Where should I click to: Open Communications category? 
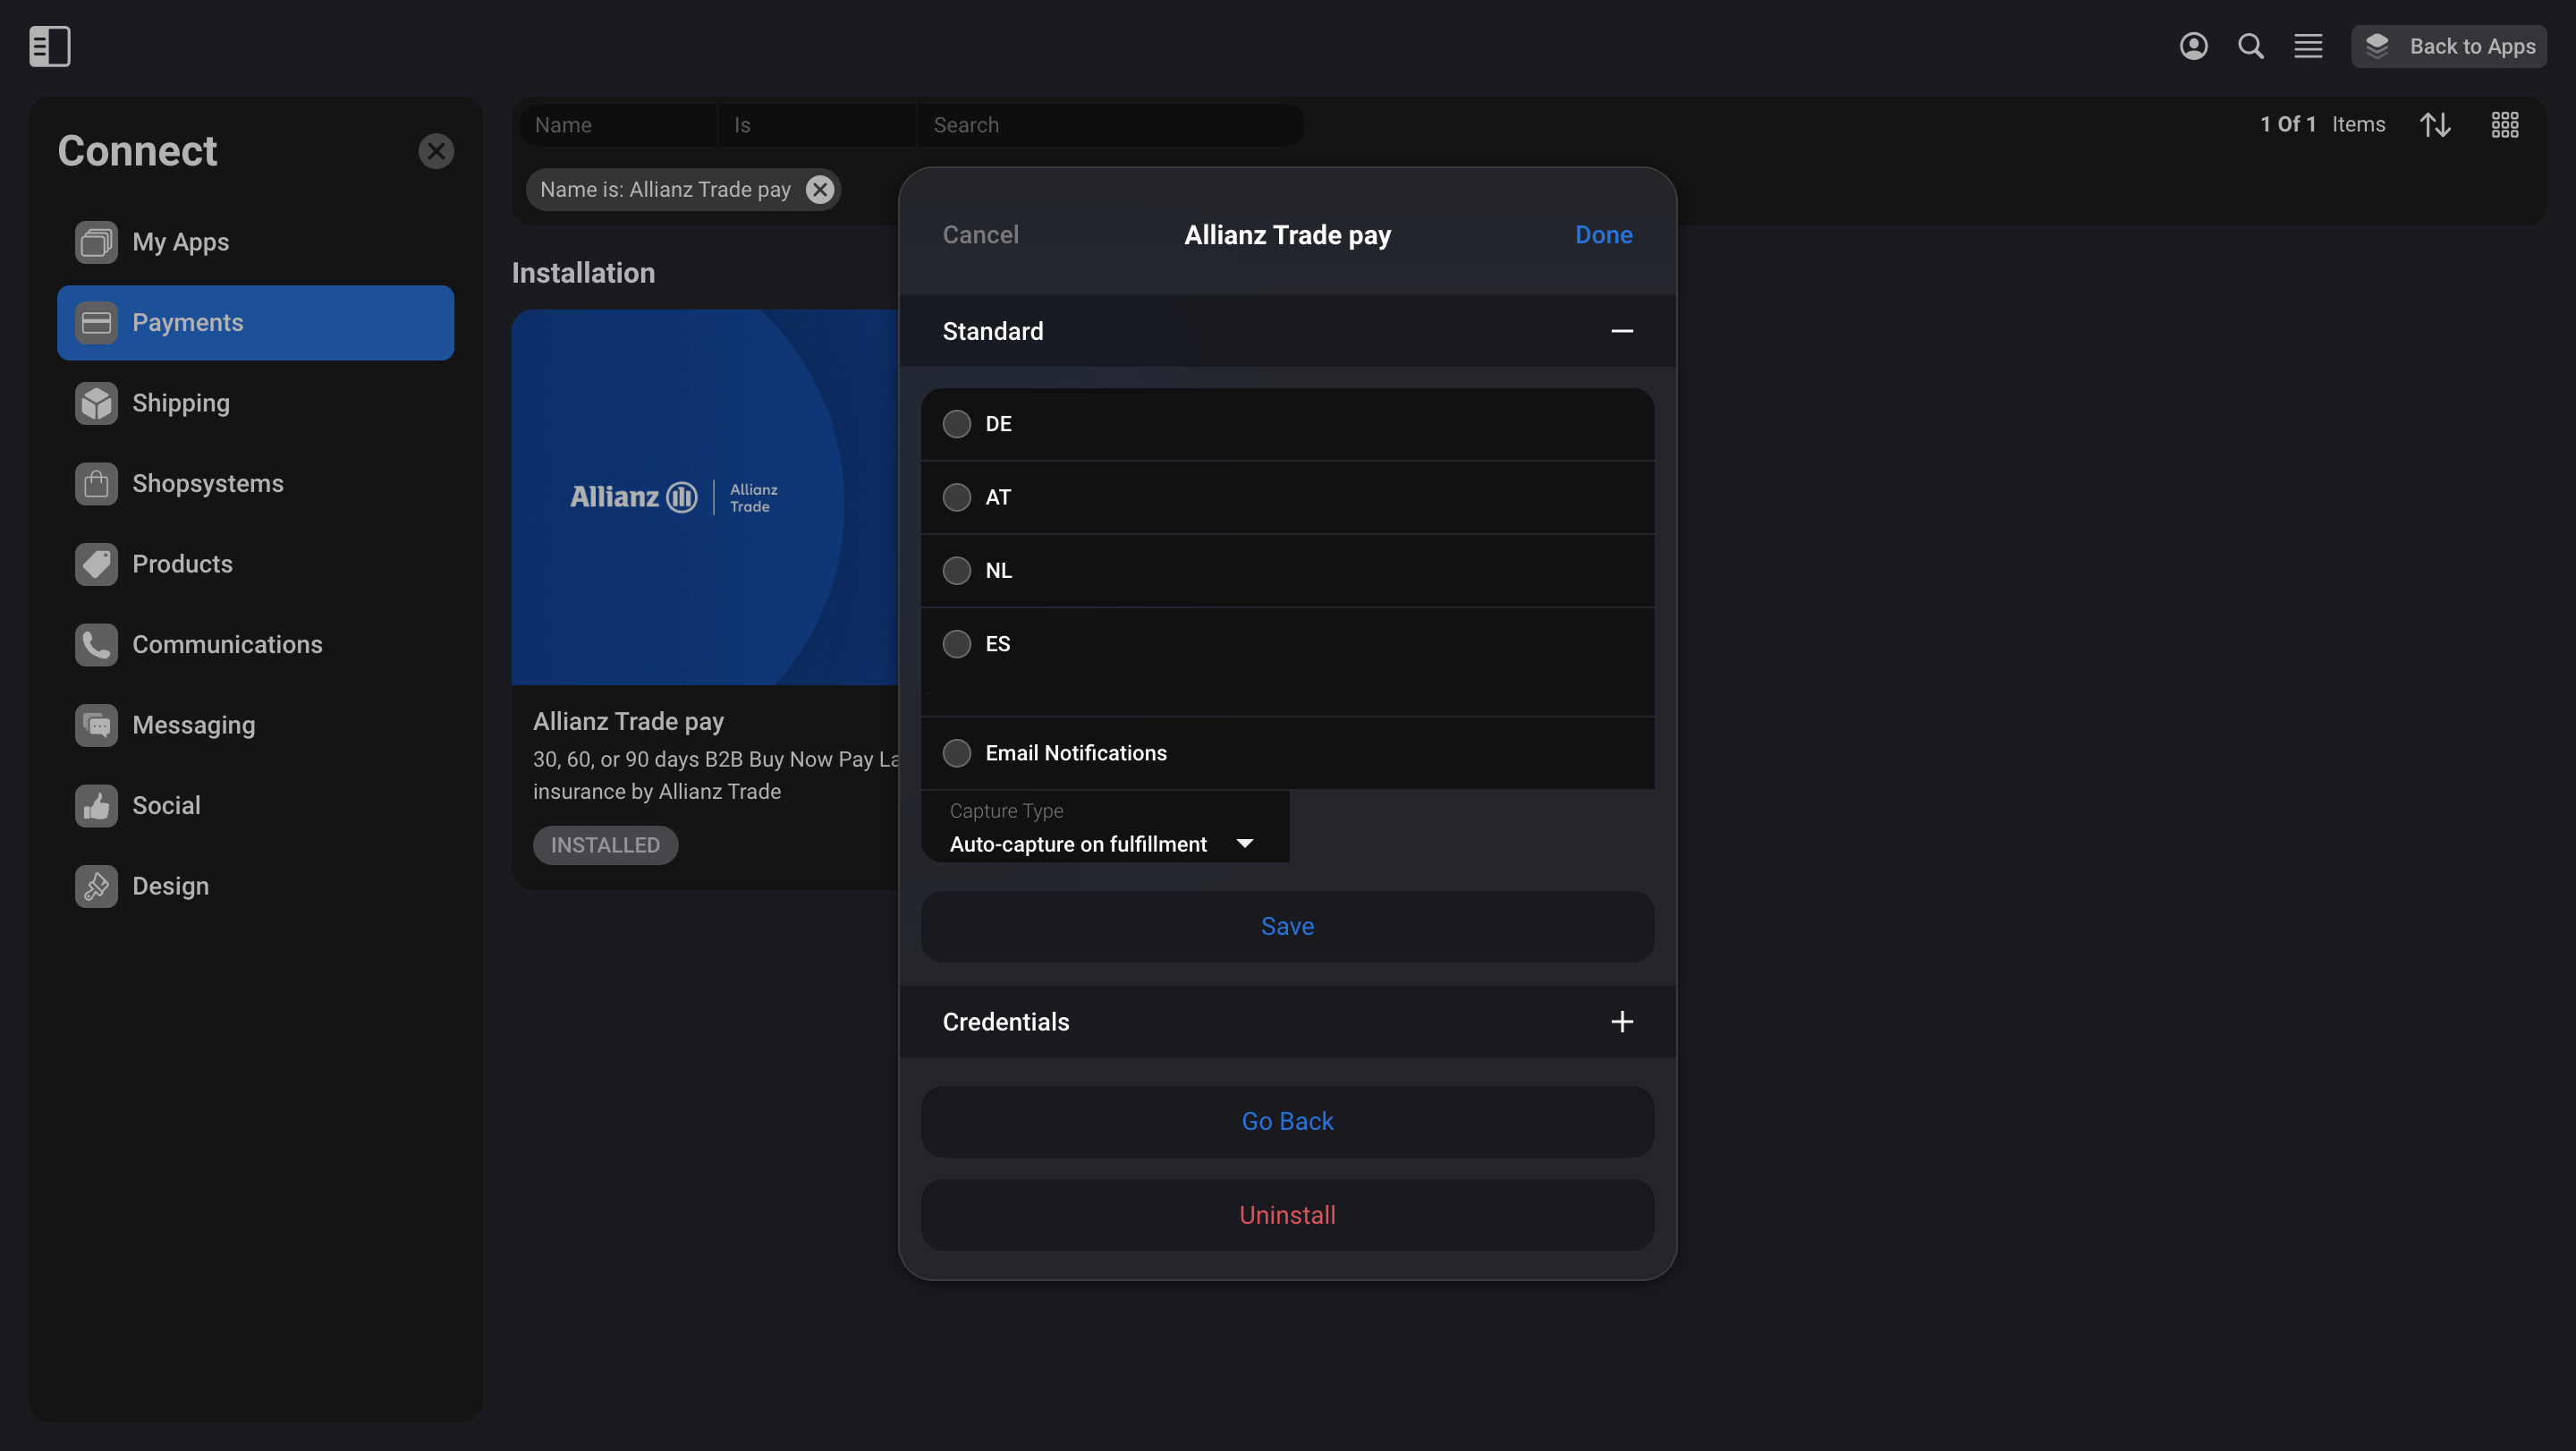click(x=255, y=644)
